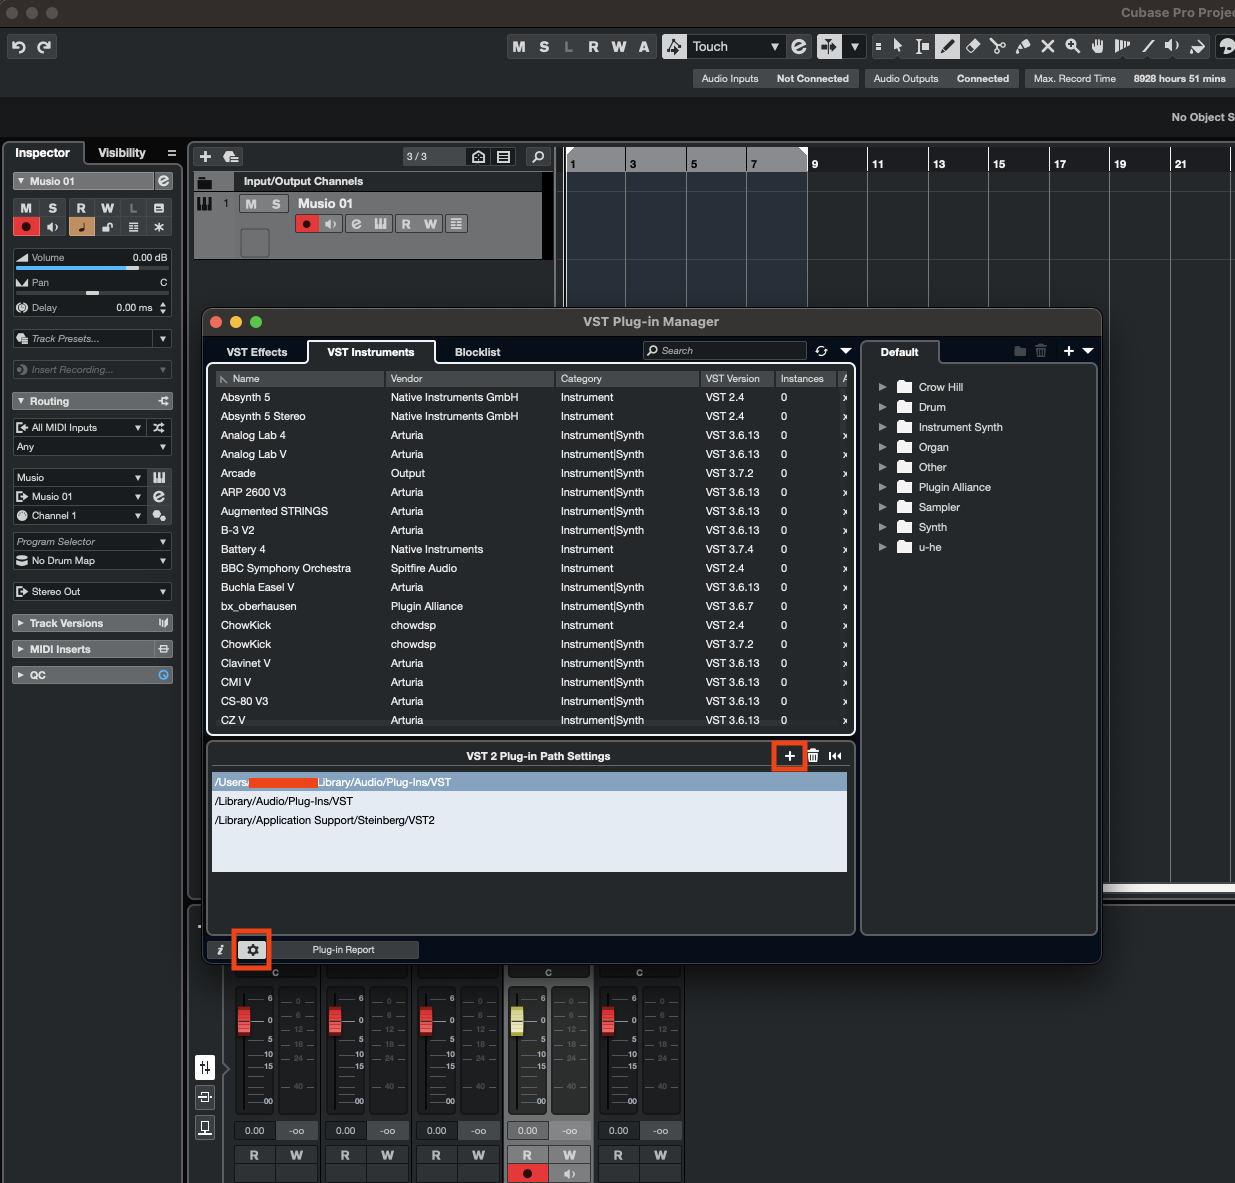Toggle global Solo S in top toolbar

pos(544,47)
